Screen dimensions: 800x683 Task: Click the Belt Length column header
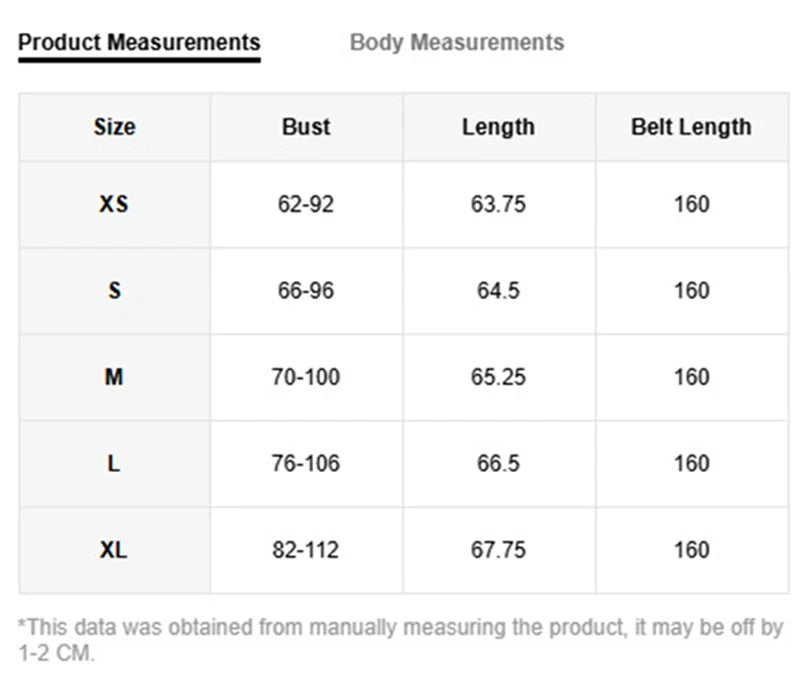pyautogui.click(x=691, y=127)
